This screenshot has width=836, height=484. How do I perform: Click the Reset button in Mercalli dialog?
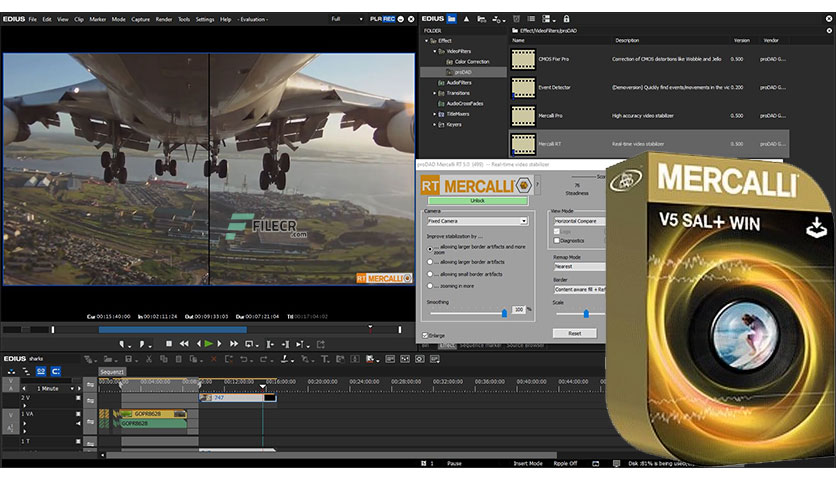coord(575,333)
